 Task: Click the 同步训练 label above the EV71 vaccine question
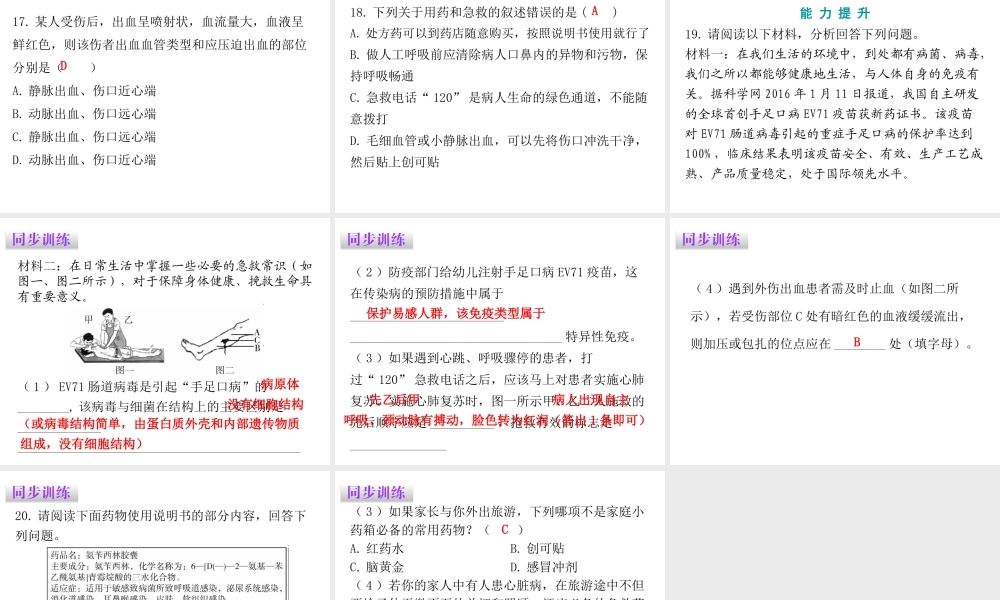point(376,240)
